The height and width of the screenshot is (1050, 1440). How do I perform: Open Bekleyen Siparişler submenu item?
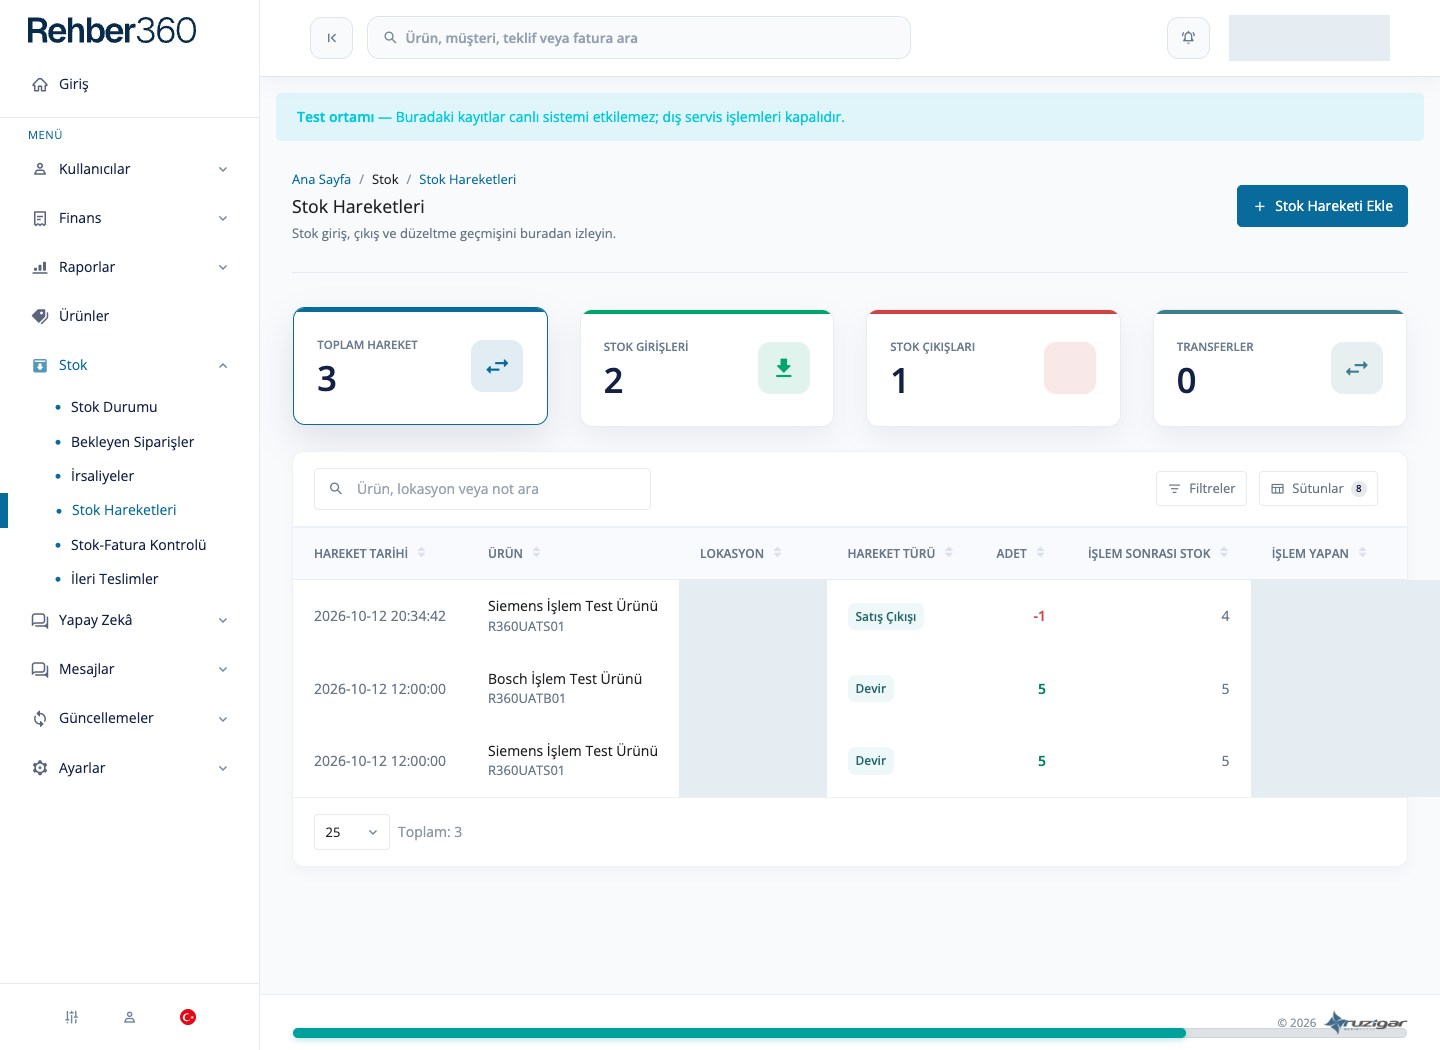click(132, 442)
